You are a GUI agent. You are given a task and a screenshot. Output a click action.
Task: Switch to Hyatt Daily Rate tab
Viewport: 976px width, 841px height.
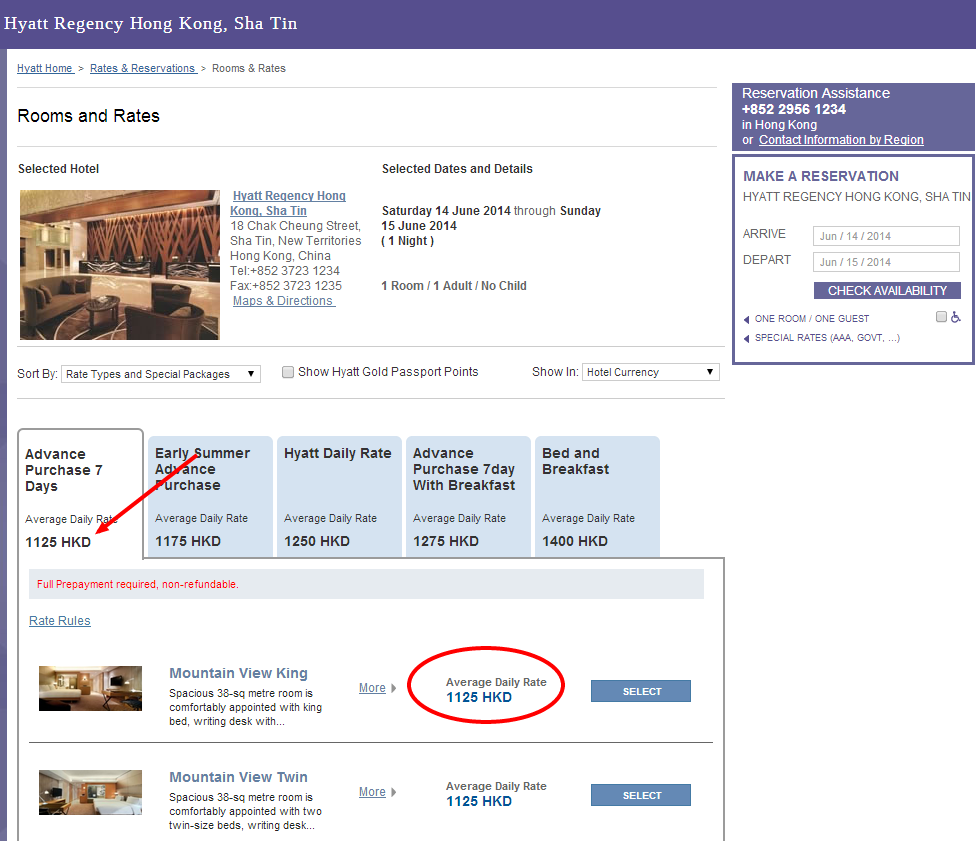point(339,496)
